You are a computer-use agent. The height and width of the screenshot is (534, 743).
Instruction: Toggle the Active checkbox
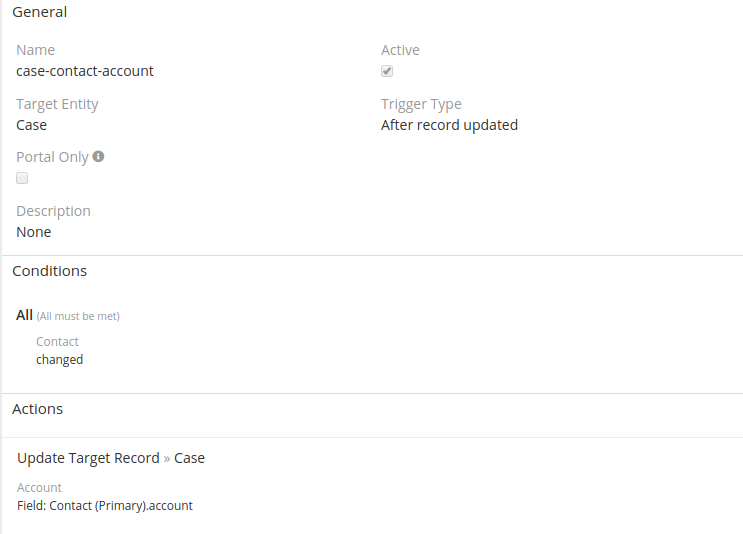click(x=387, y=71)
